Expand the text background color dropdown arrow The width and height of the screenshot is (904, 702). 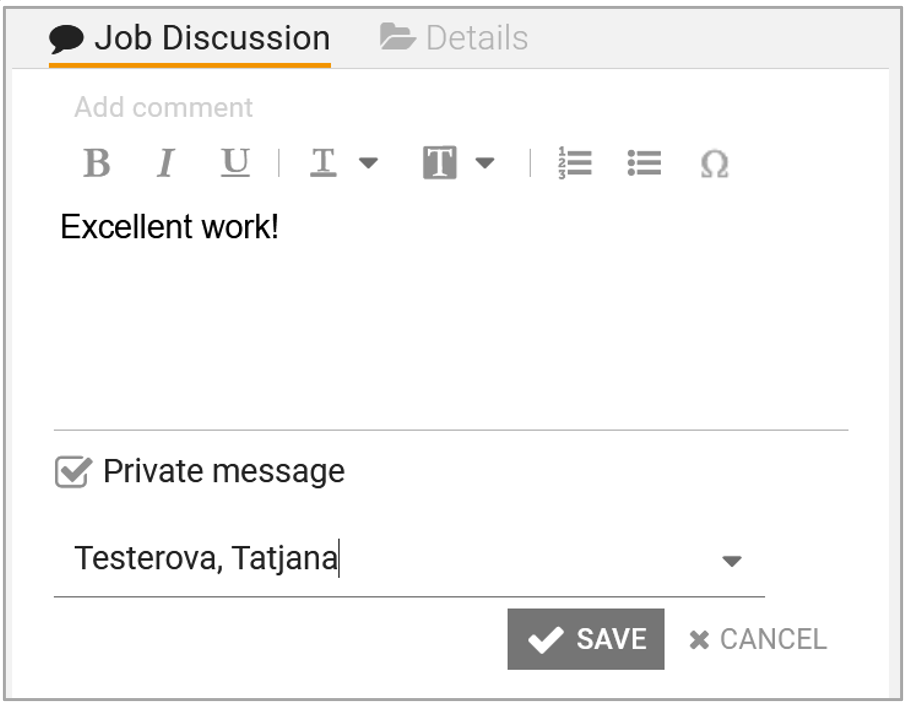pyautogui.click(x=485, y=163)
